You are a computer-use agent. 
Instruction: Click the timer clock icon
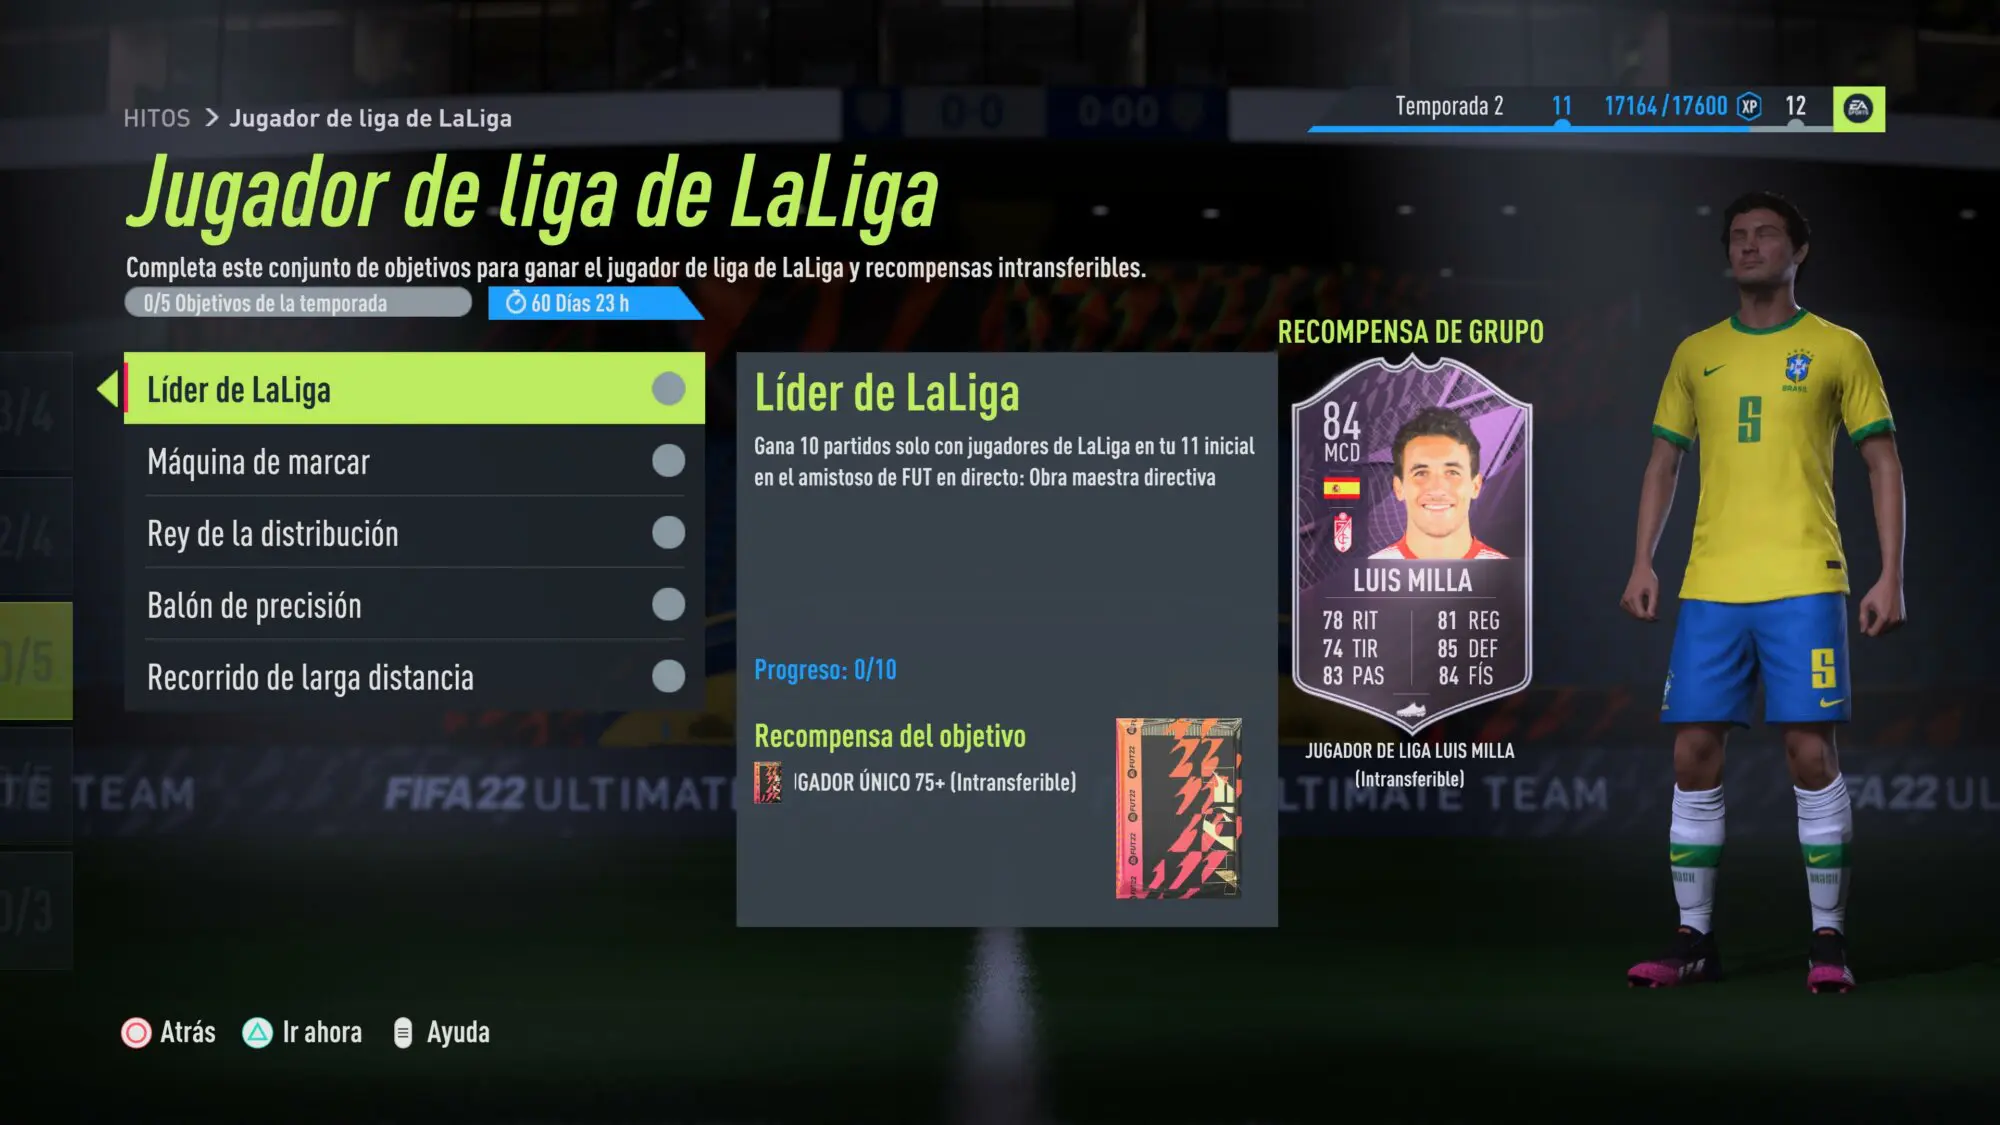point(516,302)
